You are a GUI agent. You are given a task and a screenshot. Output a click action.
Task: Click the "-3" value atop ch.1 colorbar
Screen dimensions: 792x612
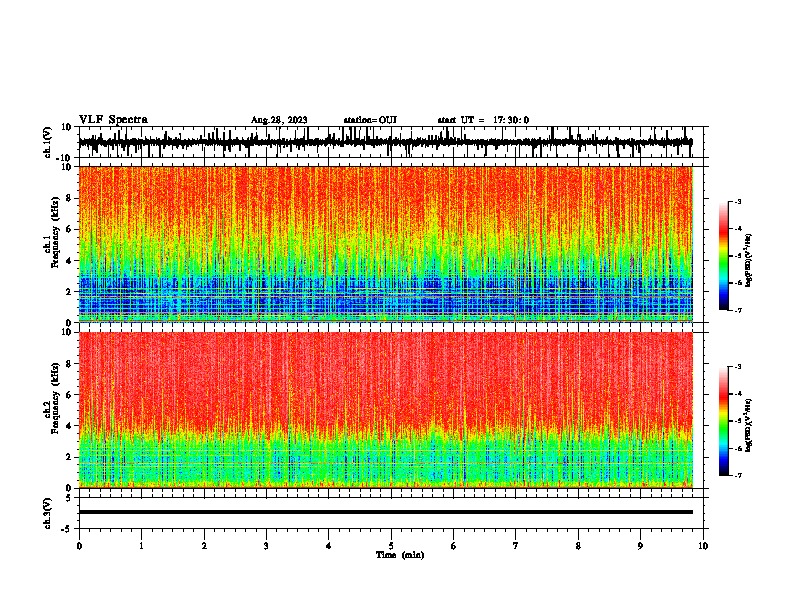[737, 201]
